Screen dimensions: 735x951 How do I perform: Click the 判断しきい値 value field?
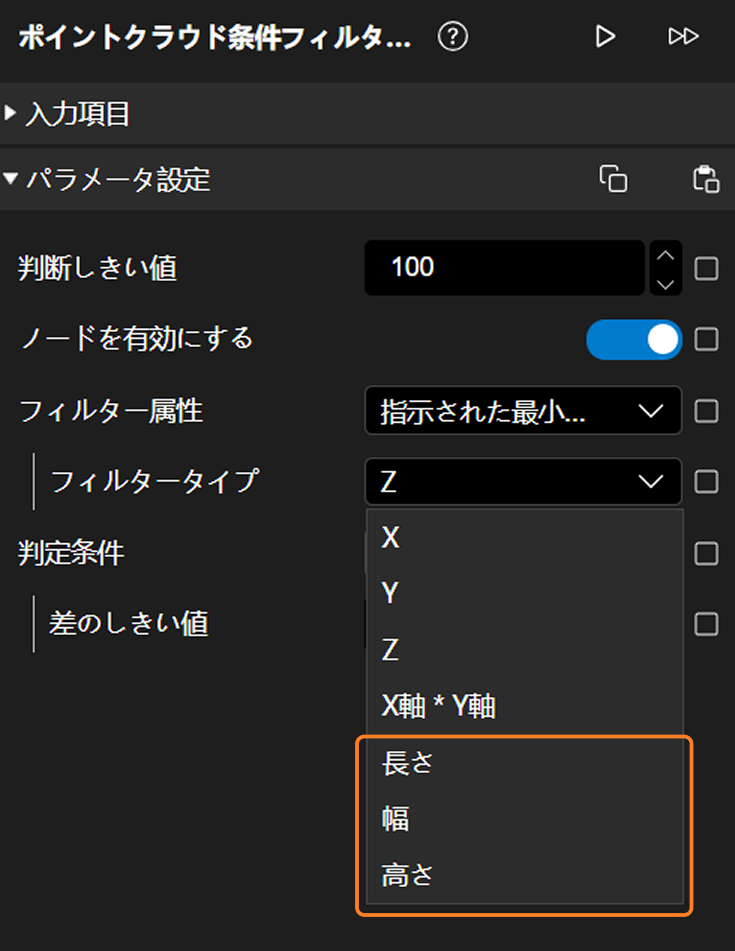coord(503,268)
